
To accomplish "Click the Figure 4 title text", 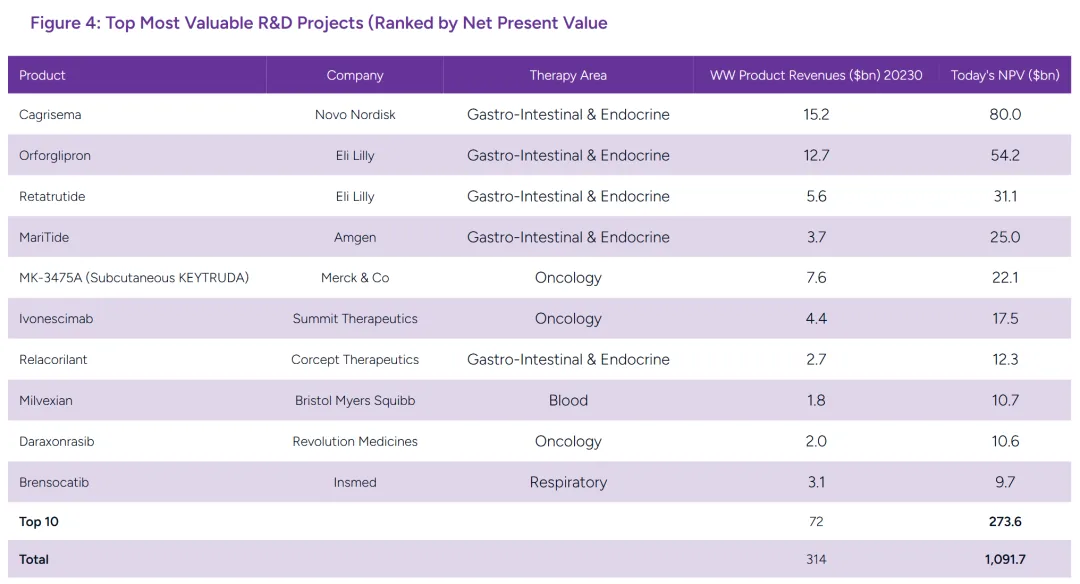I will 318,23.
